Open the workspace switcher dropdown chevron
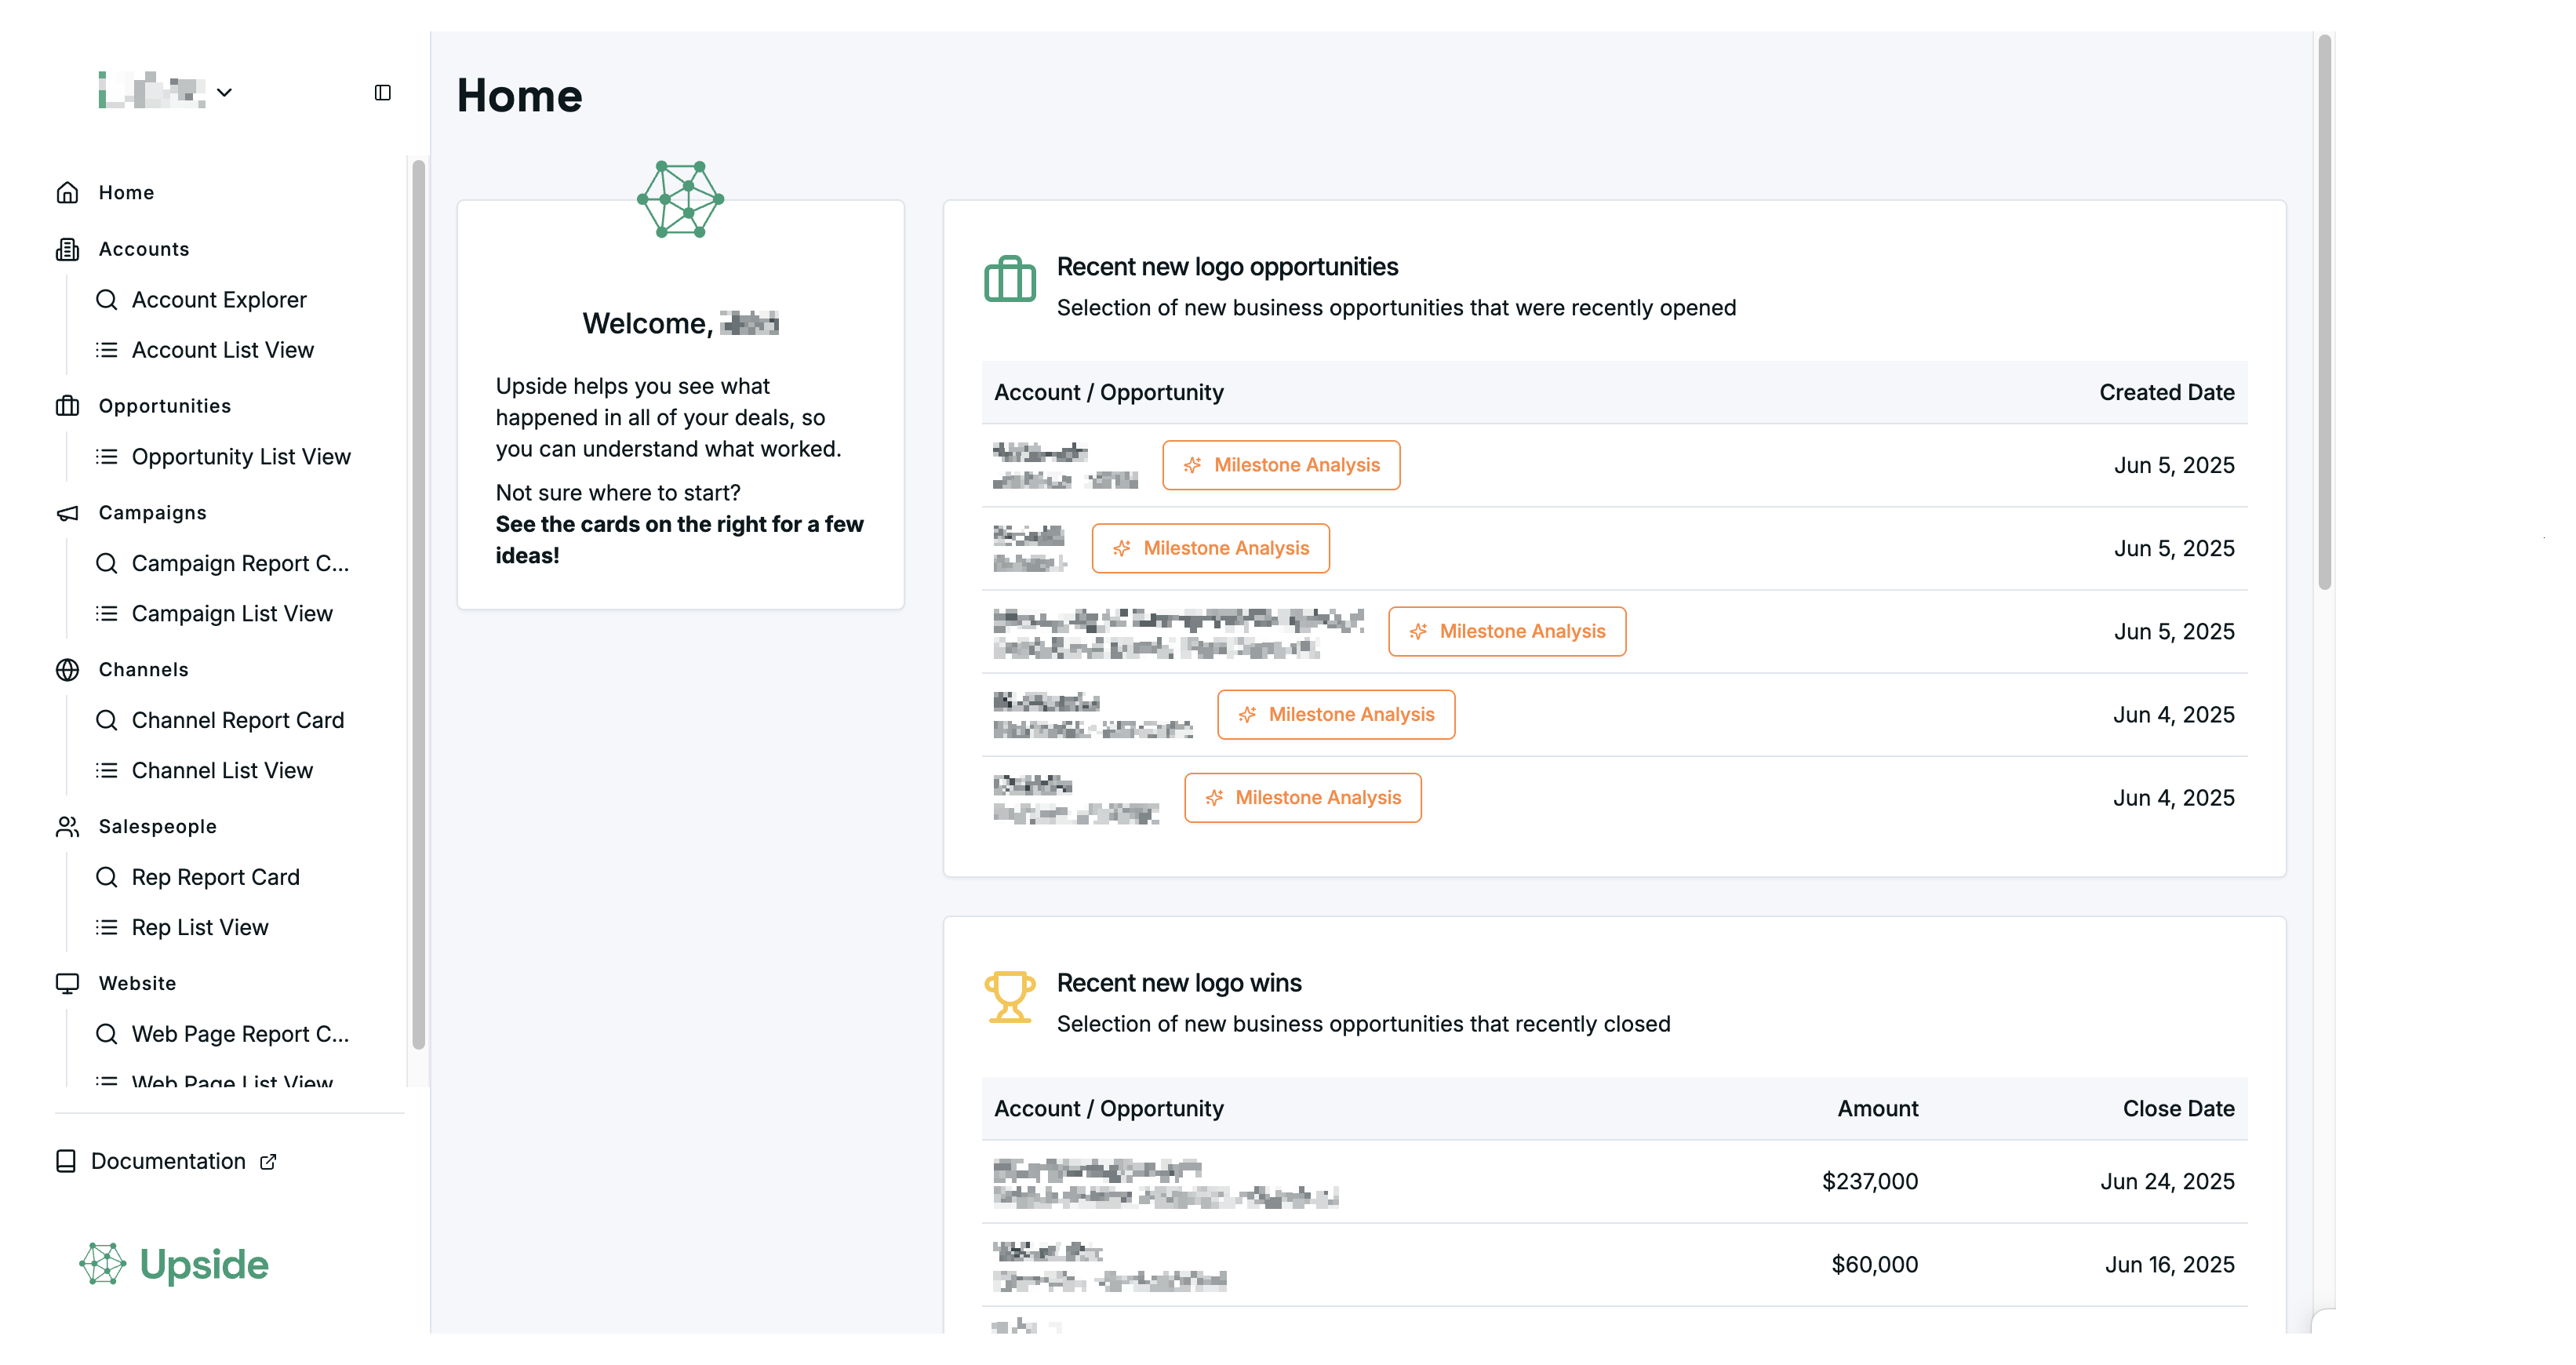The width and height of the screenshot is (2576, 1365). (x=224, y=92)
